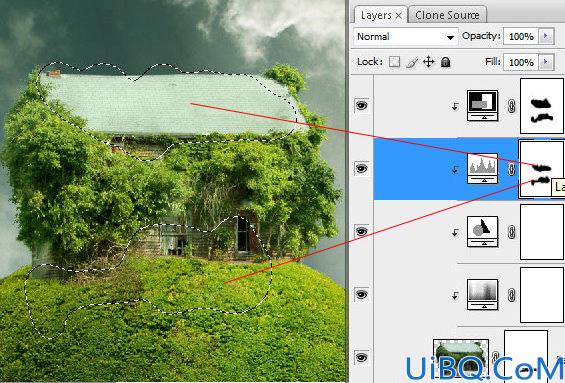Image resolution: width=565 pixels, height=383 pixels.
Task: Hide the gradient map adjustment layer
Action: 361,294
